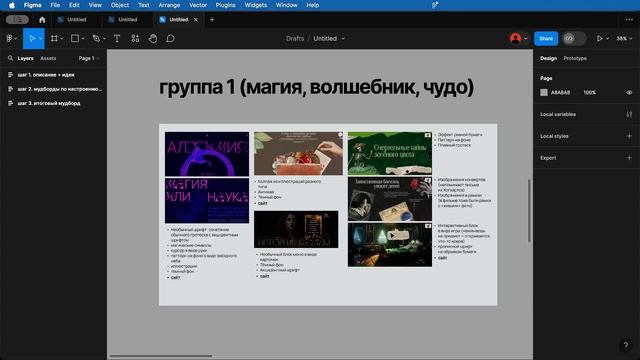This screenshot has height=360, width=640.
Task: Open the Apple menu
Action: pyautogui.click(x=12, y=5)
